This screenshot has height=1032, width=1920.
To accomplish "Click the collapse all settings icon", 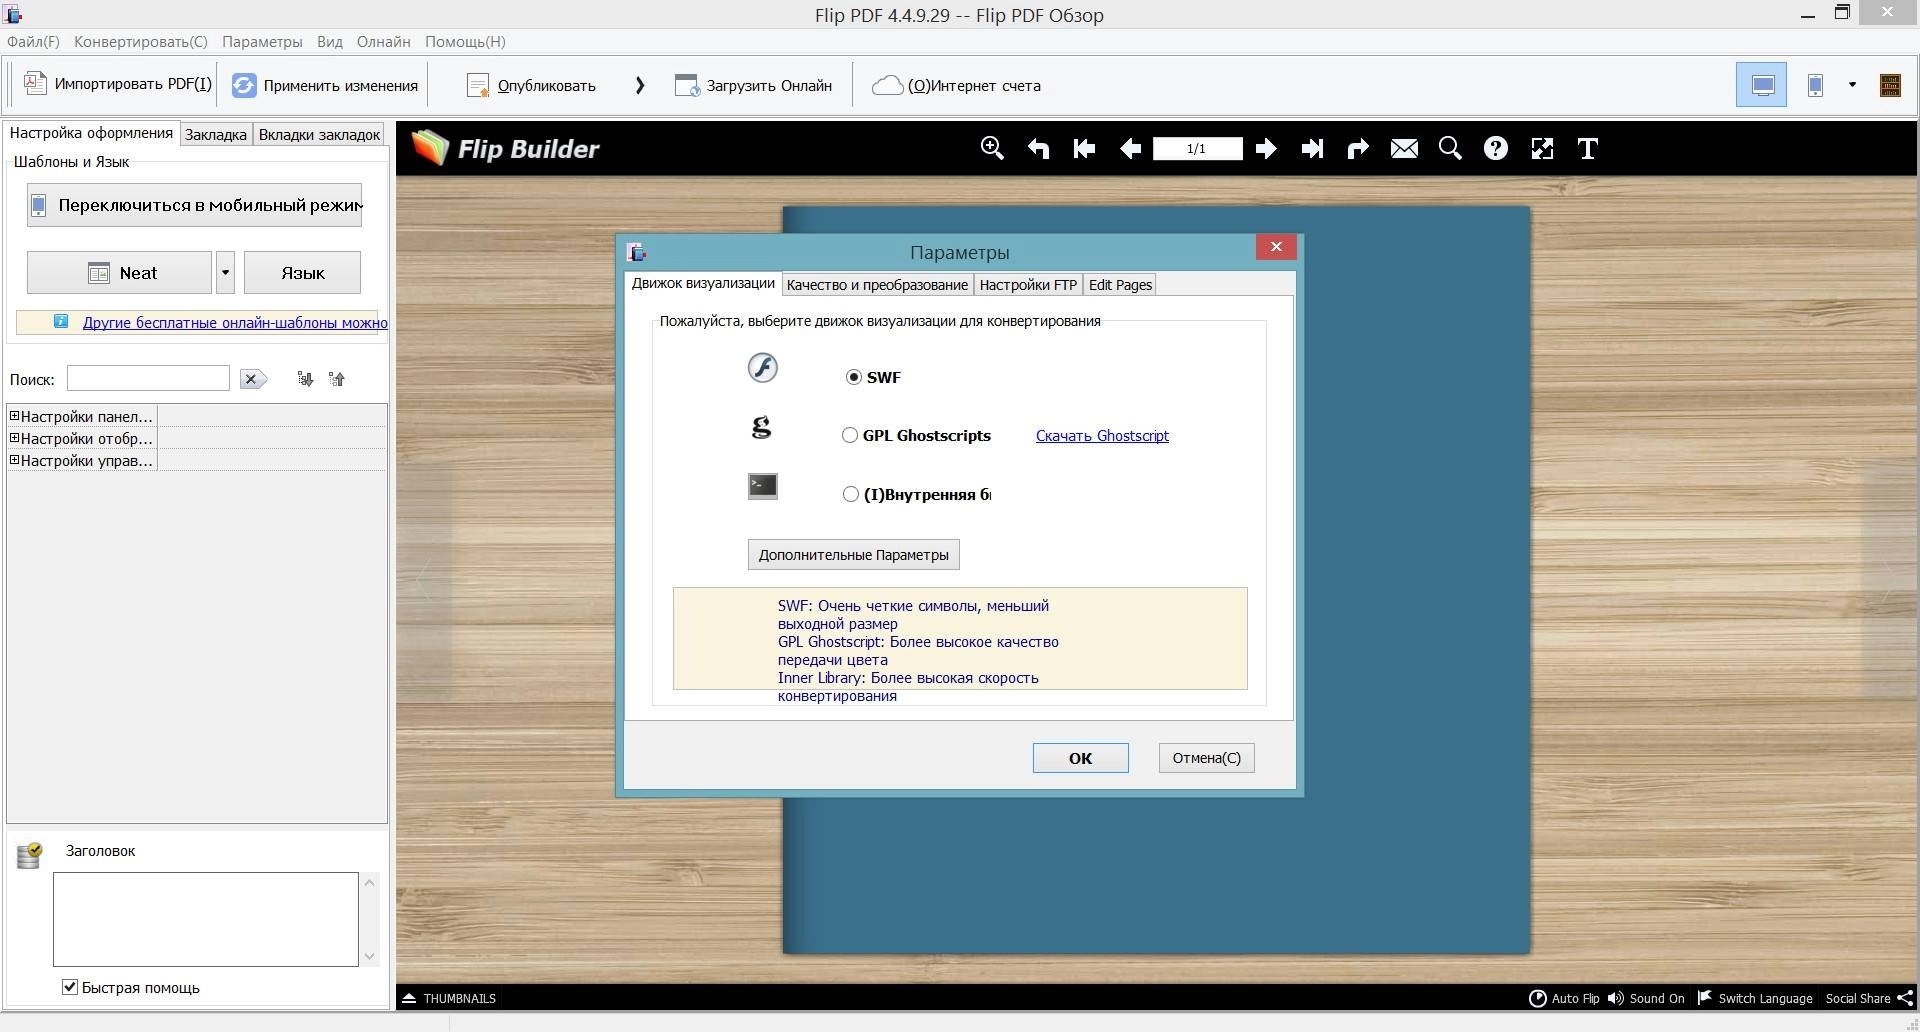I will pyautogui.click(x=337, y=379).
